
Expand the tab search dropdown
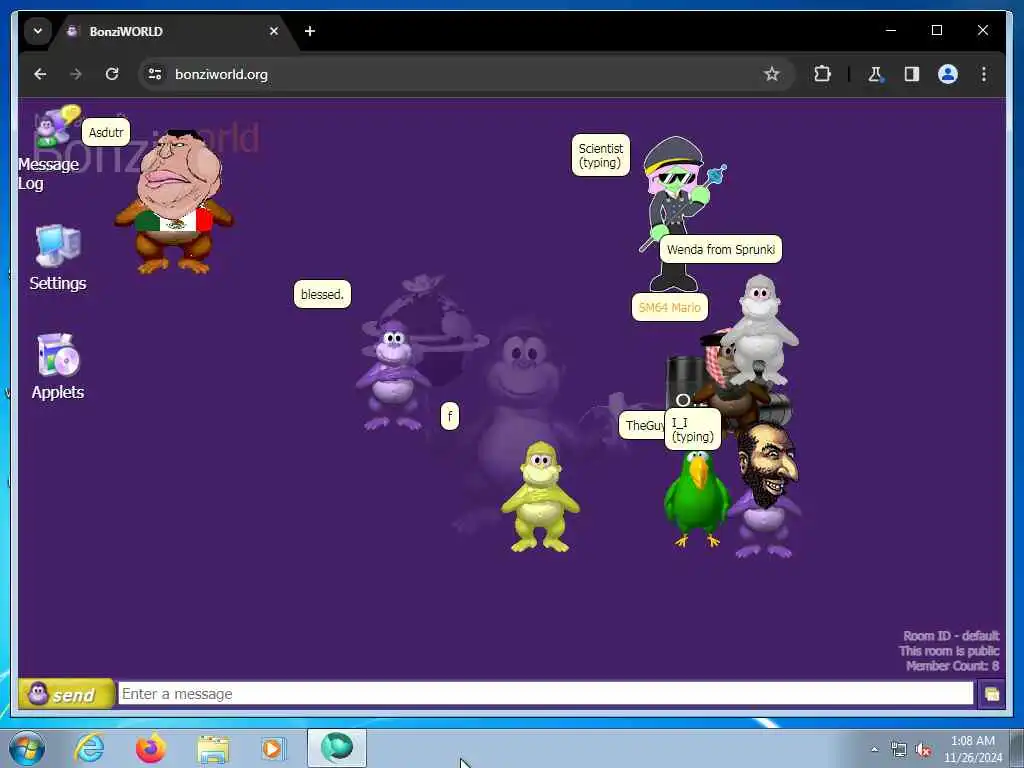[x=38, y=31]
